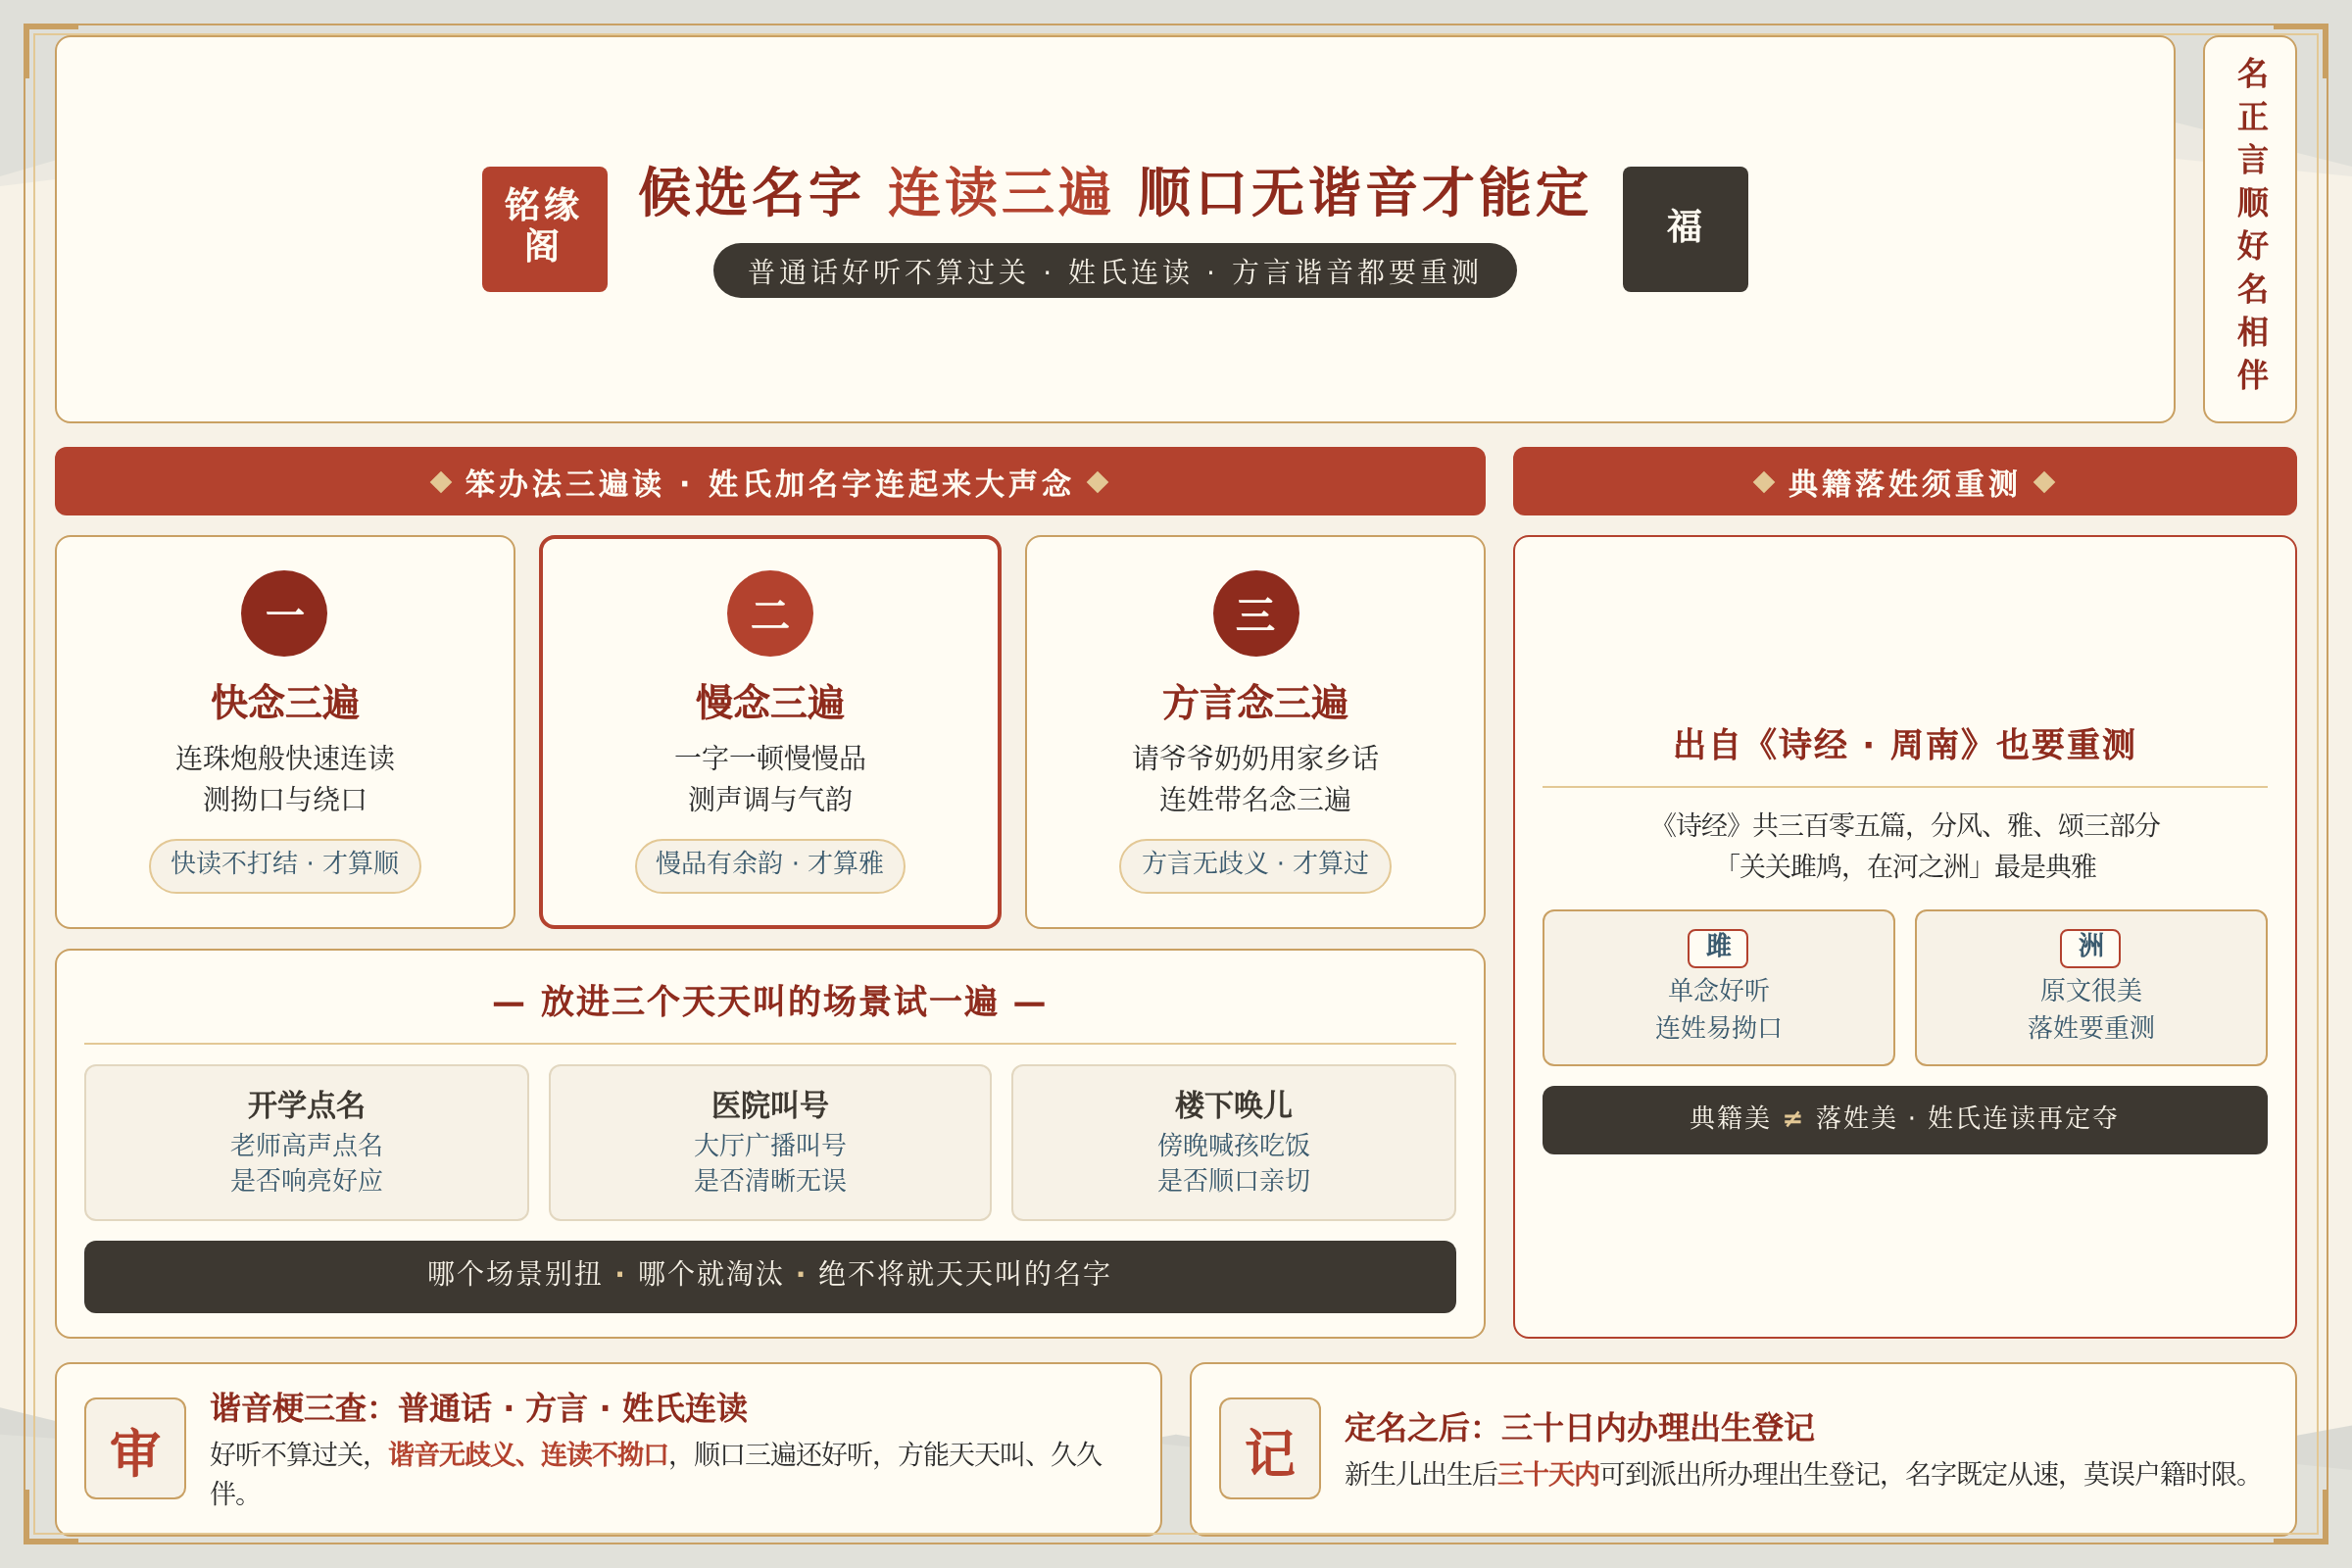Click the text 测拗口与绕口

(x=285, y=799)
